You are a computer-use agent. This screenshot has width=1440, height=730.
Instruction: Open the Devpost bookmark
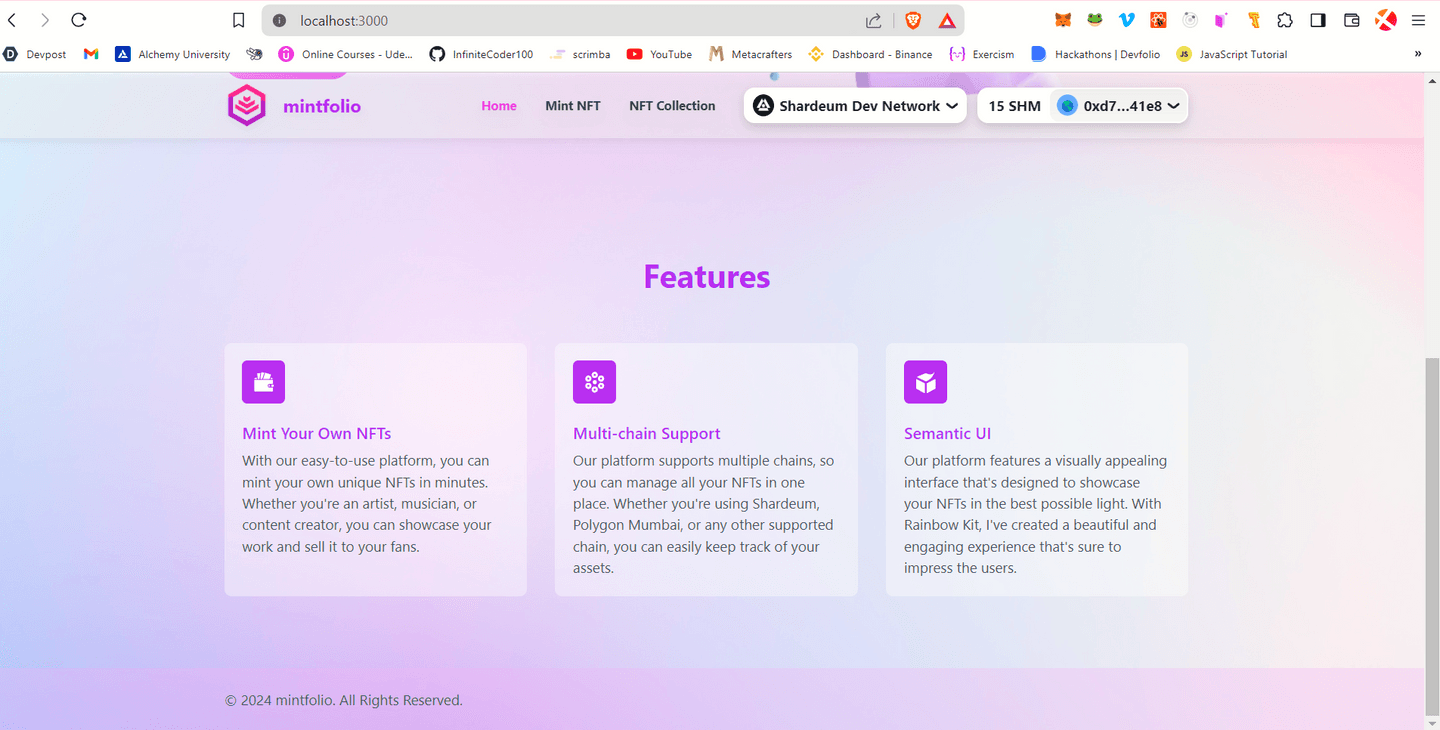click(35, 54)
